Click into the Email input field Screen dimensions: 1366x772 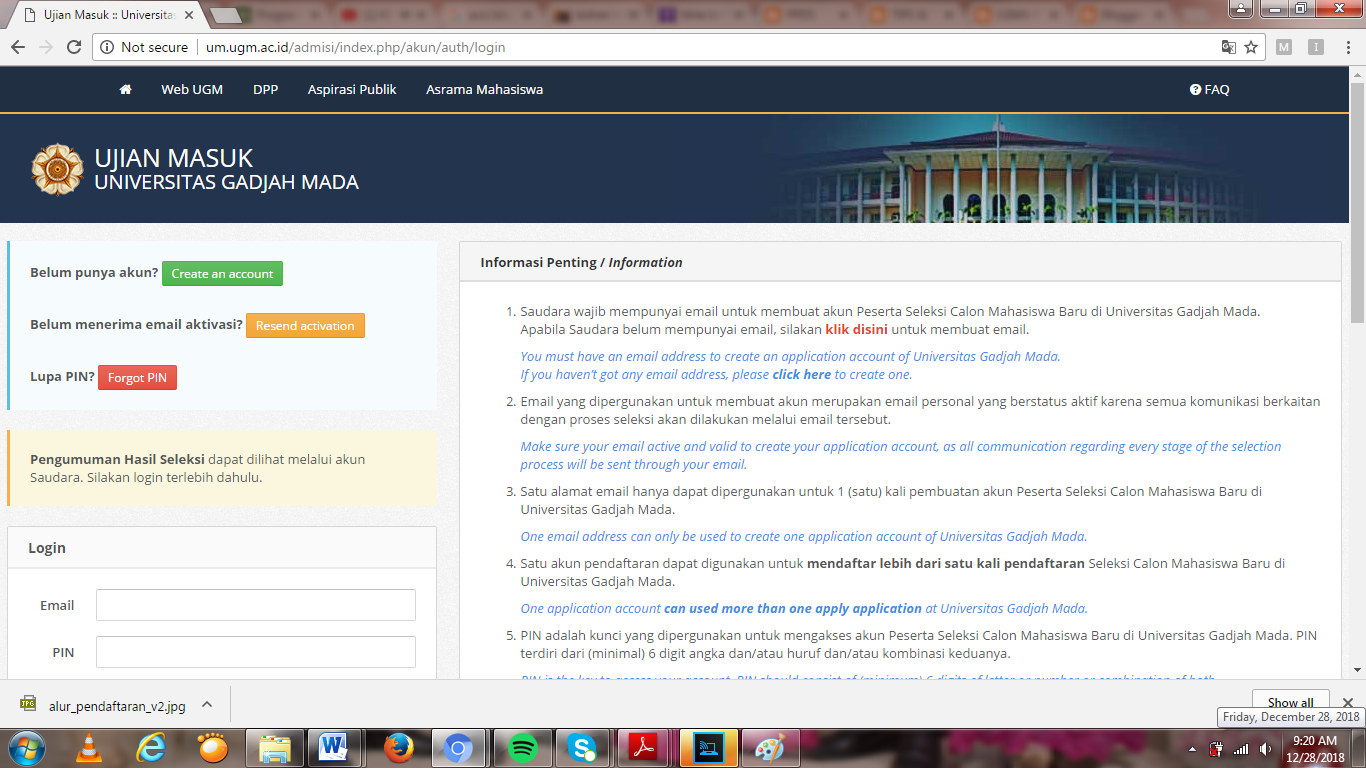256,605
